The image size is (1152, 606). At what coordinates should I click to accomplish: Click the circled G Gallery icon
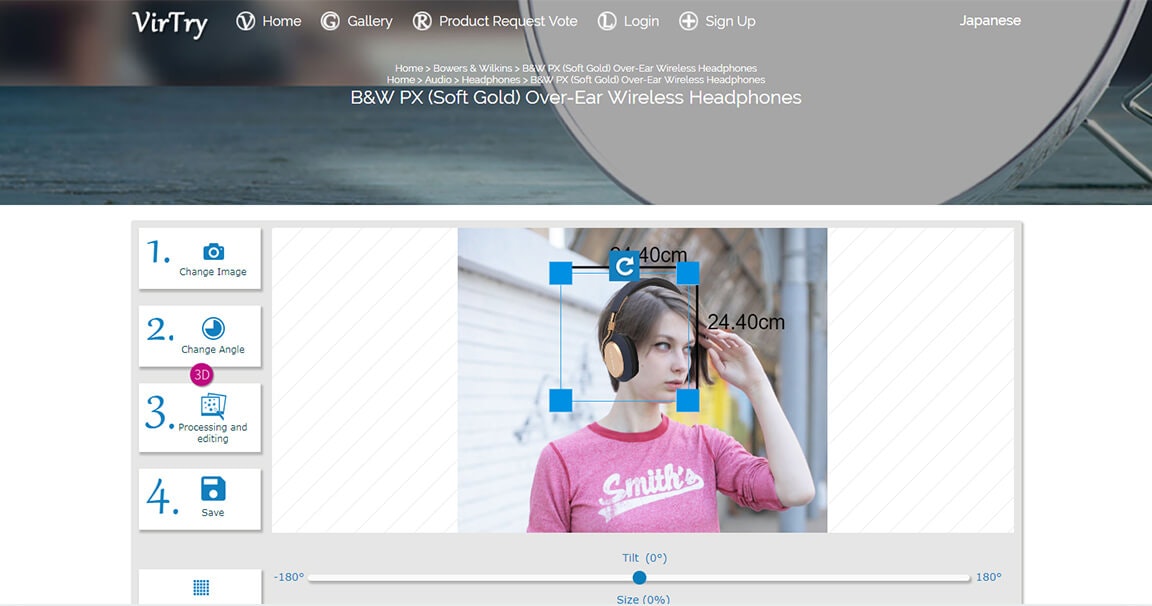[x=330, y=21]
